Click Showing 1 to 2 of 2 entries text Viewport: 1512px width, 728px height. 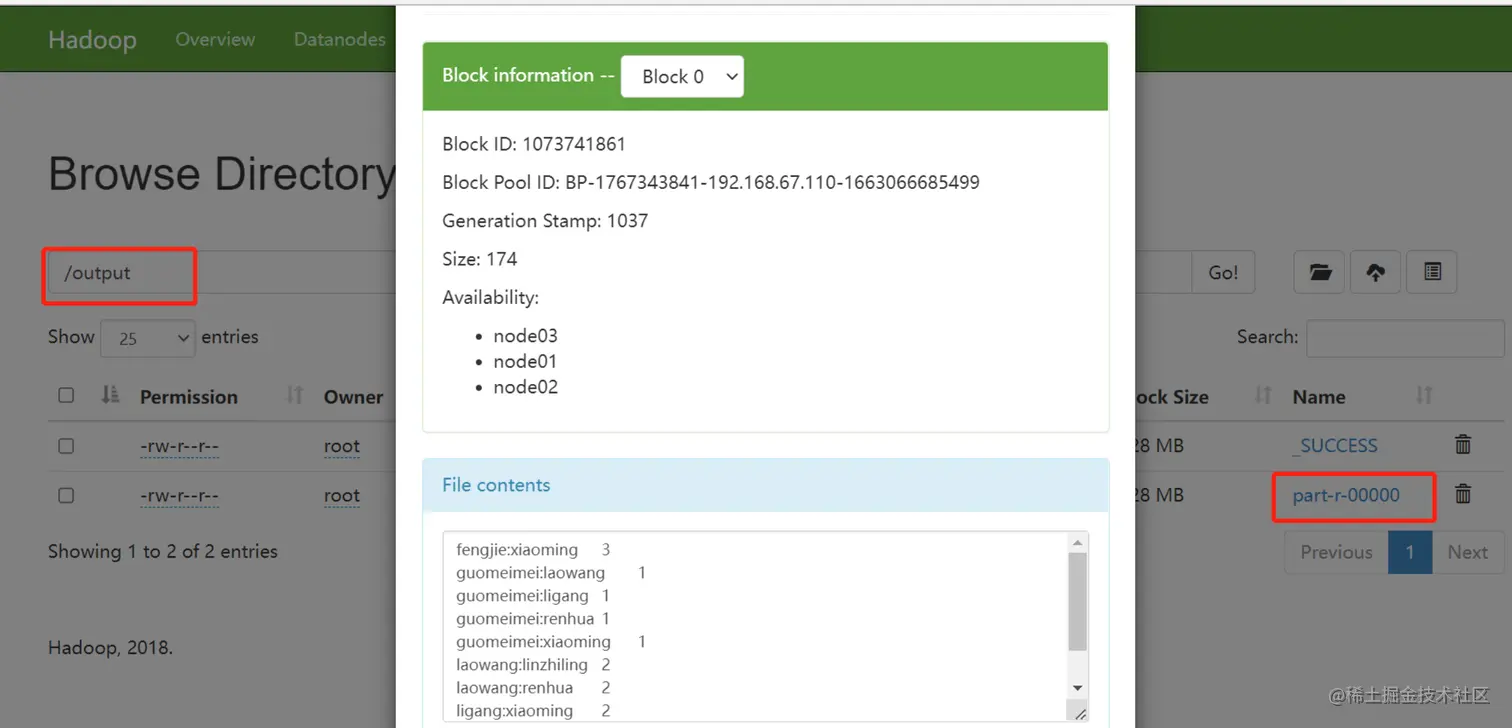(163, 551)
